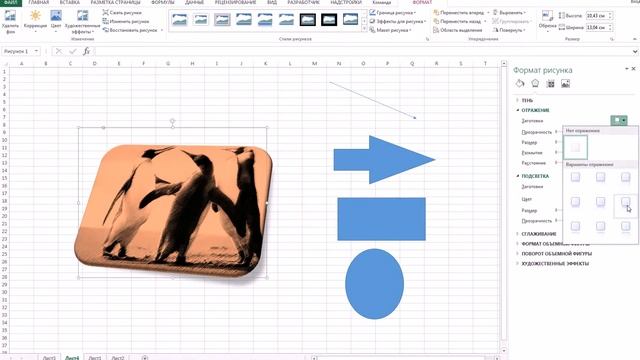
Task: Switch to the РЕЦЕНЗИРОВАНИЕ tab
Action: (236, 2)
